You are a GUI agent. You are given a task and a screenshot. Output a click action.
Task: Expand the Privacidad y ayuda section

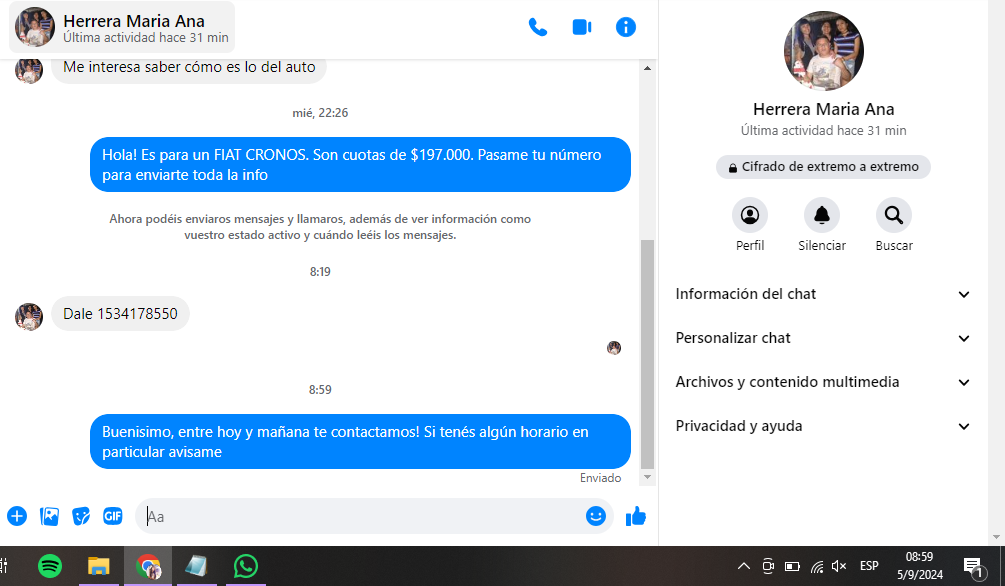(x=820, y=426)
